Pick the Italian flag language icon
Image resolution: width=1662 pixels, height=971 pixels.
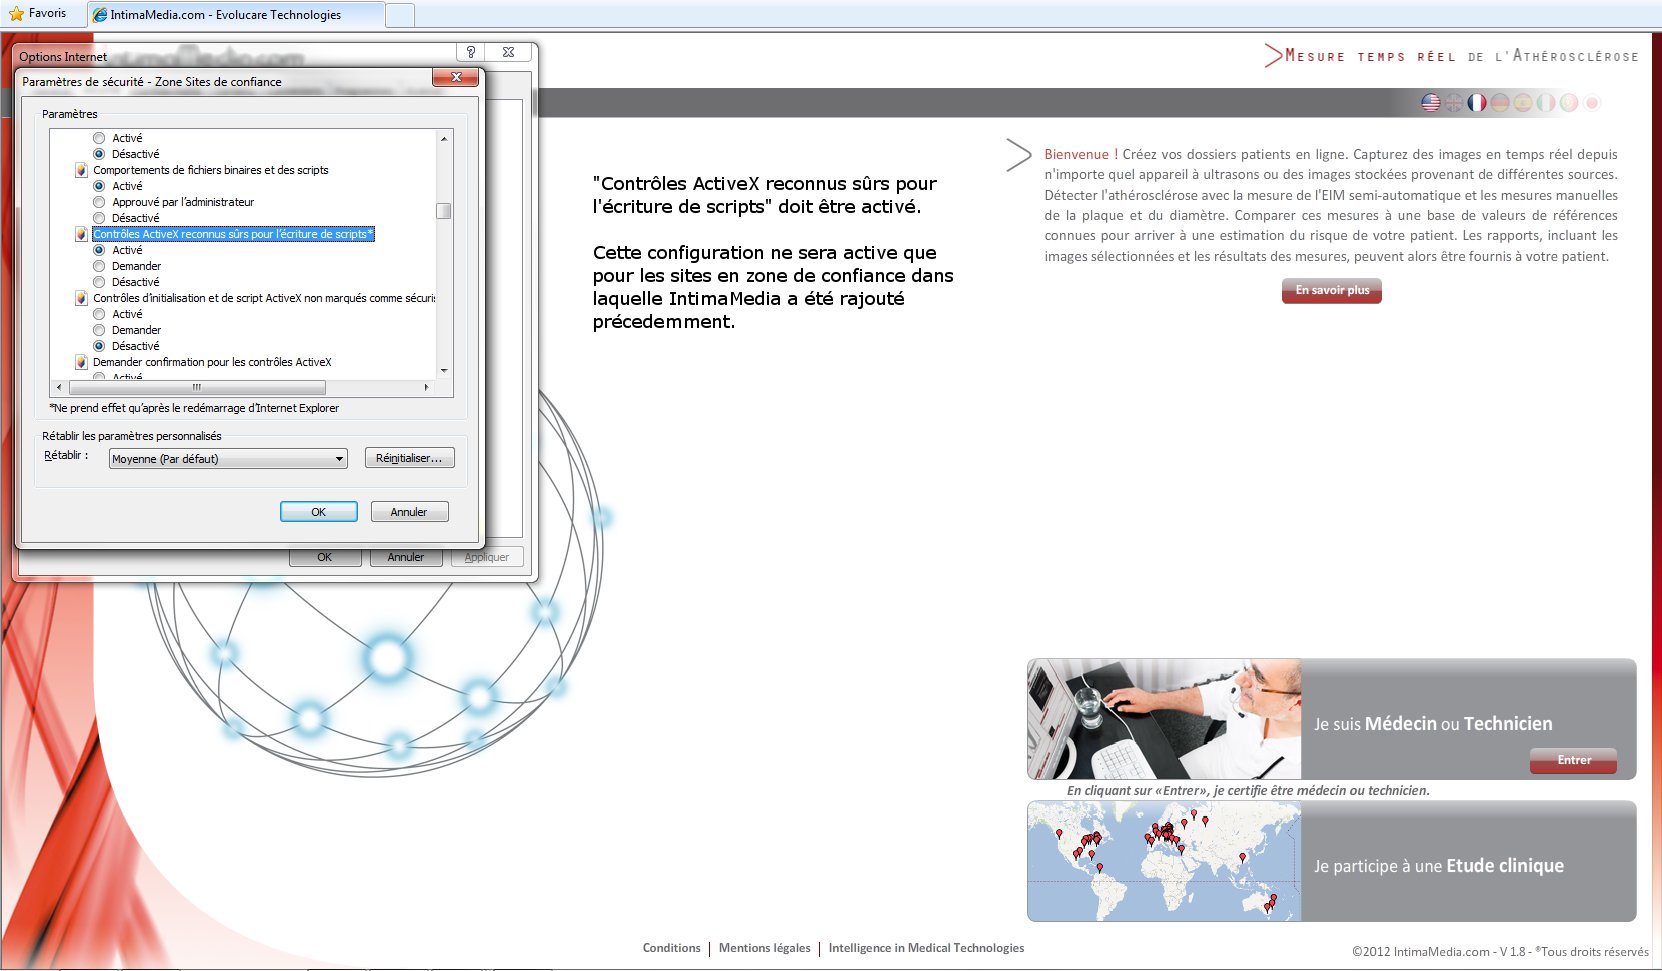pyautogui.click(x=1546, y=102)
